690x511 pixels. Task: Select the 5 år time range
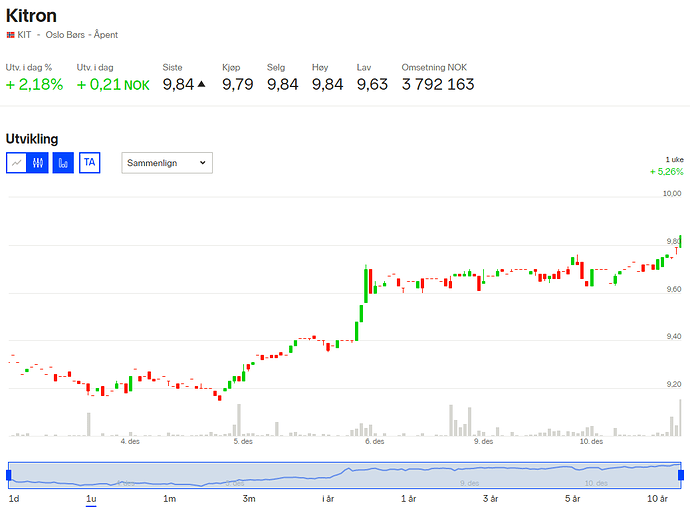573,499
